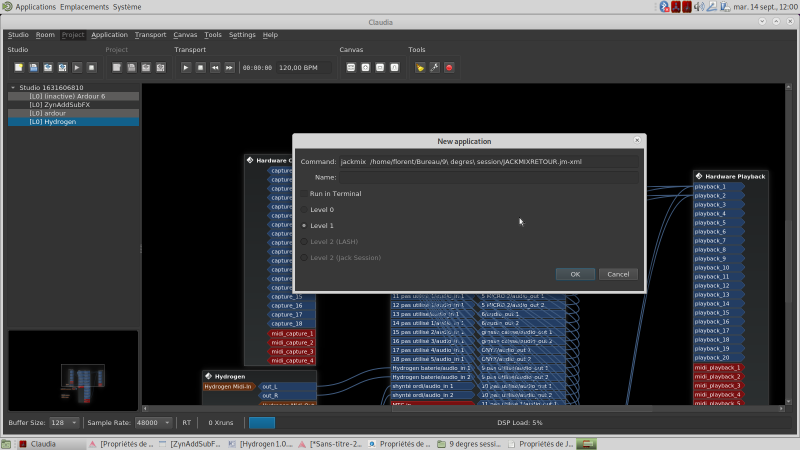Click the canvas mini preview thumbnail
The image size is (800, 450).
73,370
